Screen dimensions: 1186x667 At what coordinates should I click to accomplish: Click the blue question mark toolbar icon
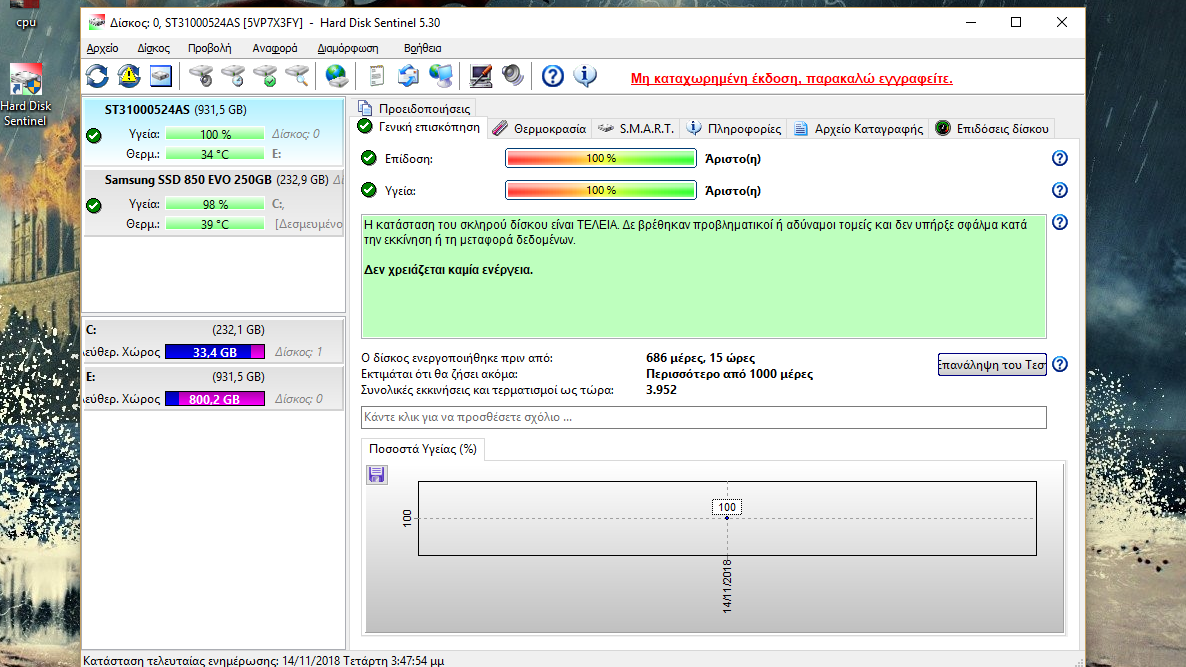pos(553,76)
